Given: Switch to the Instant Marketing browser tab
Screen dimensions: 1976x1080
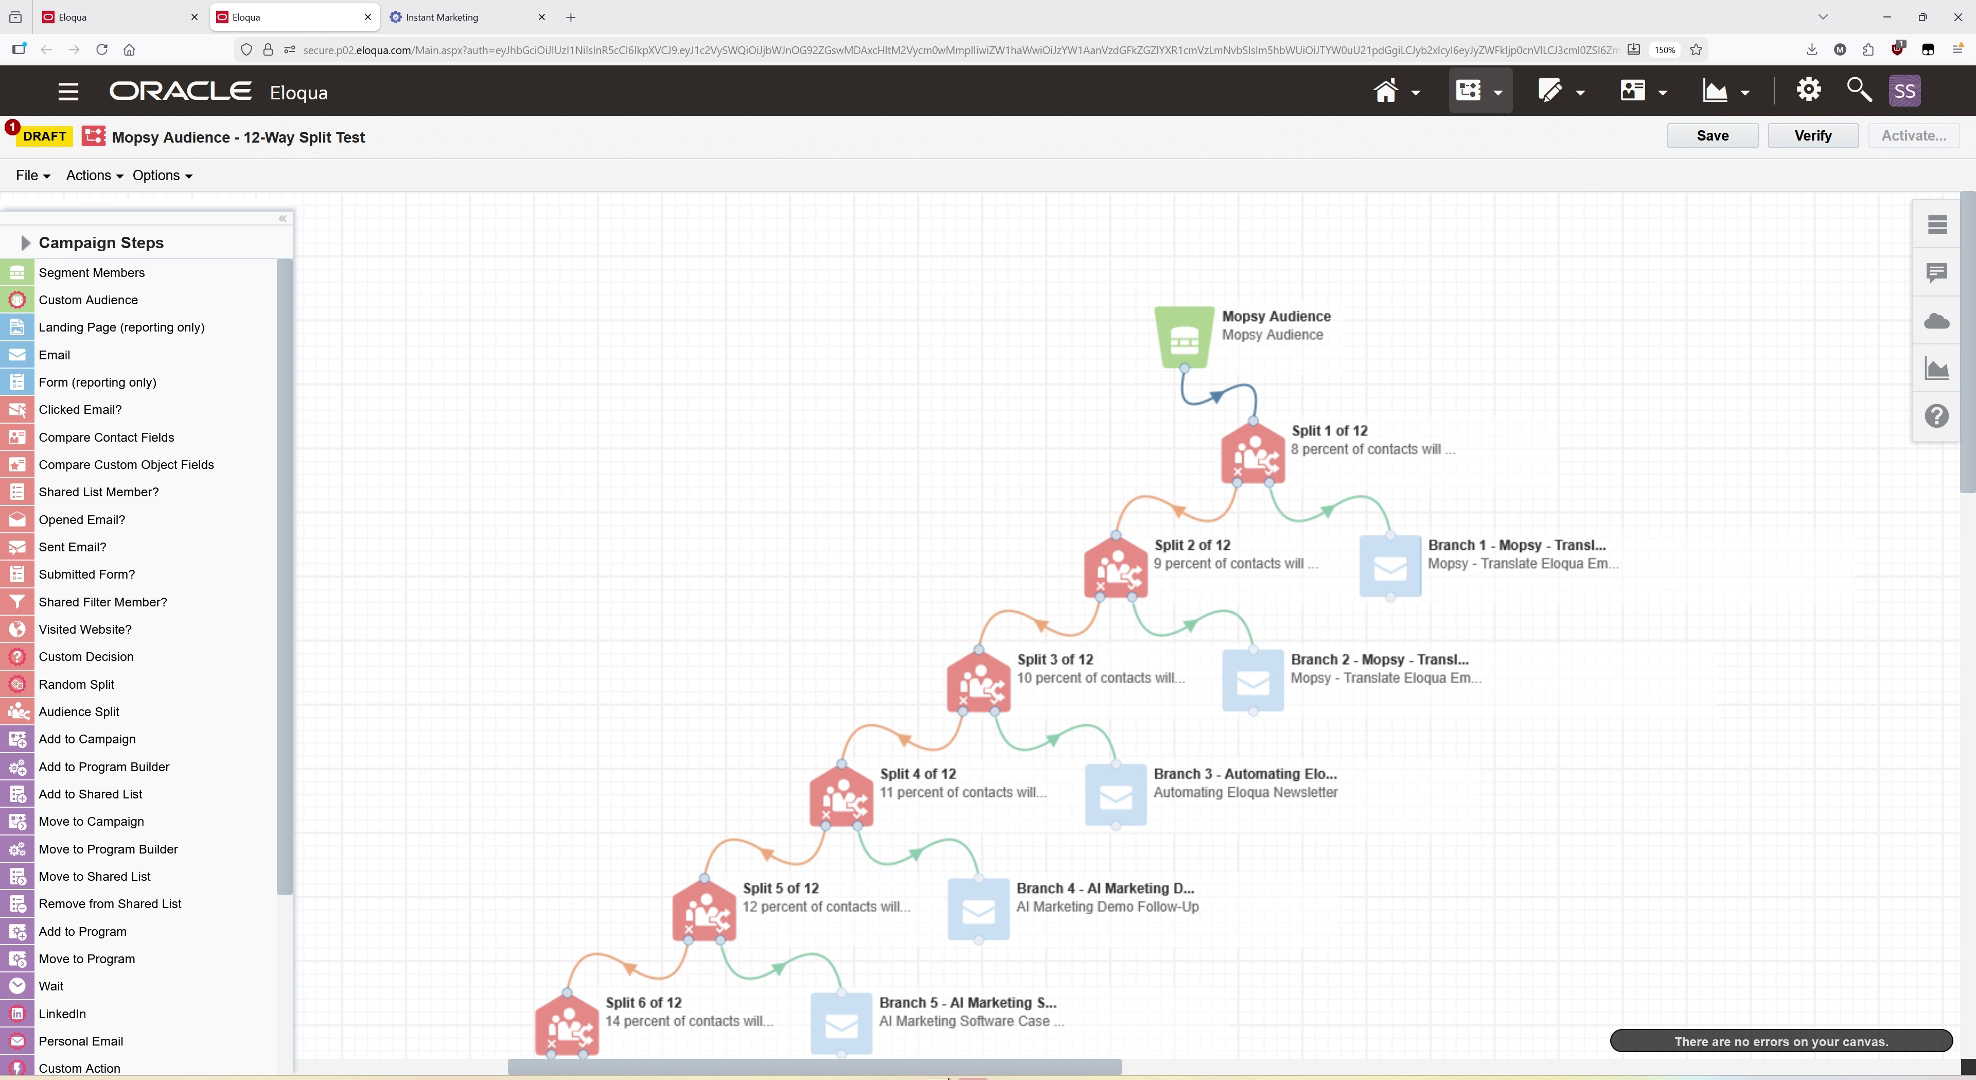Looking at the screenshot, I should tap(468, 17).
